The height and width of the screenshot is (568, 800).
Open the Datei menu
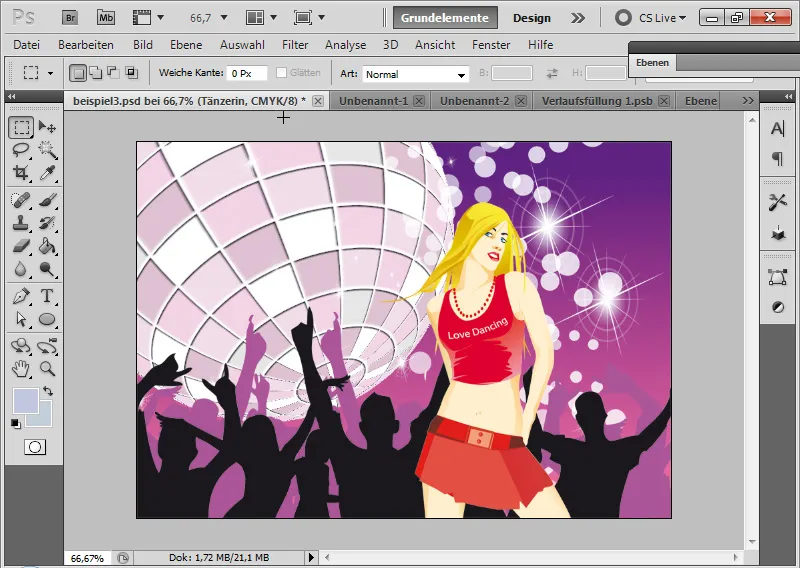click(27, 45)
